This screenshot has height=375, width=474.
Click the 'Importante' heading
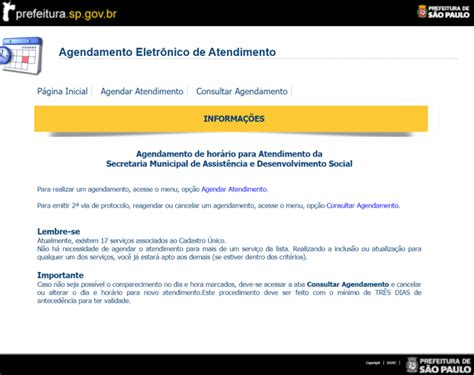pyautogui.click(x=60, y=275)
